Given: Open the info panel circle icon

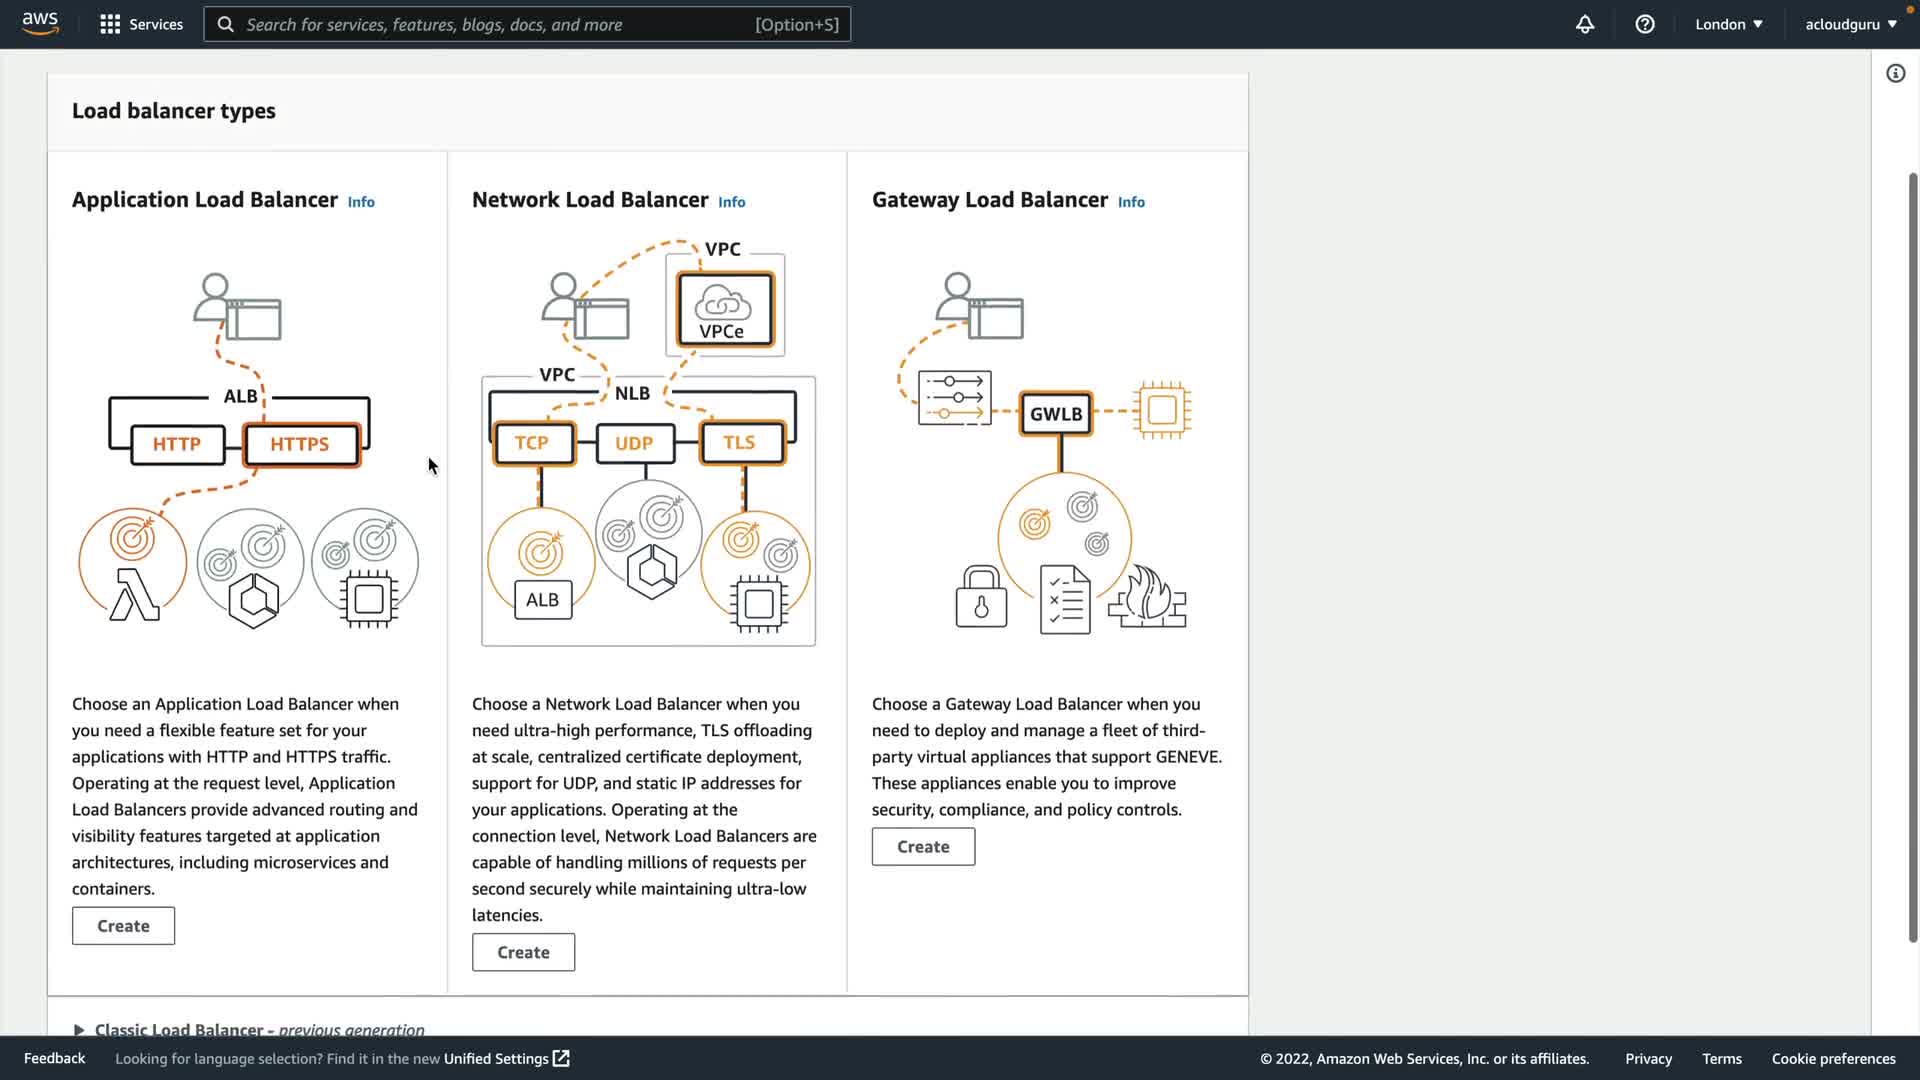Looking at the screenshot, I should coord(1895,73).
